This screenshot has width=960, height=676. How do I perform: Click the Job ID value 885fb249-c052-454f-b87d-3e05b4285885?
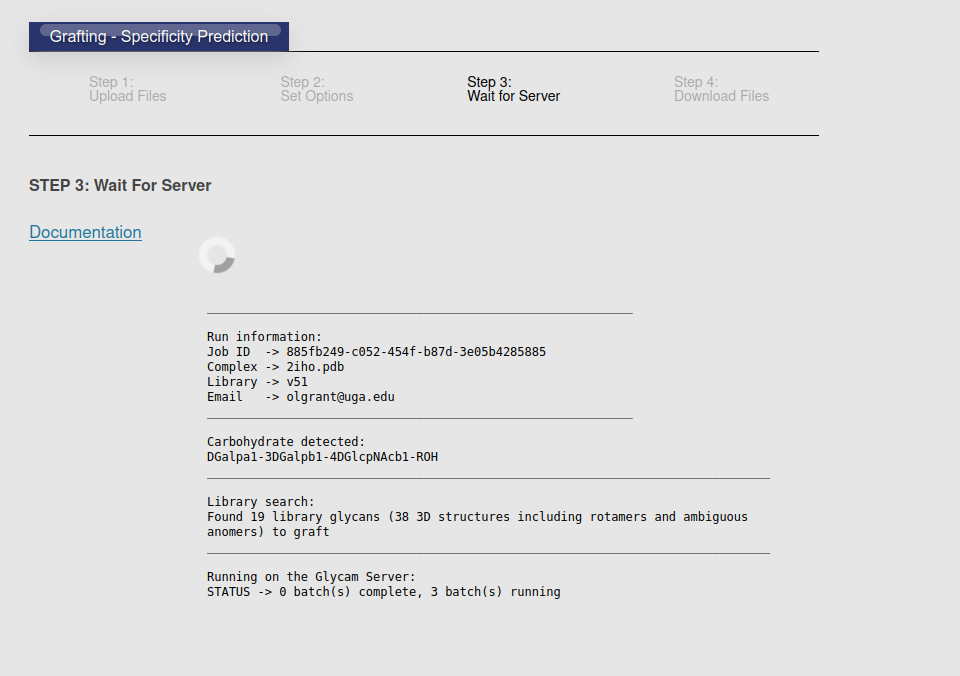pos(416,352)
